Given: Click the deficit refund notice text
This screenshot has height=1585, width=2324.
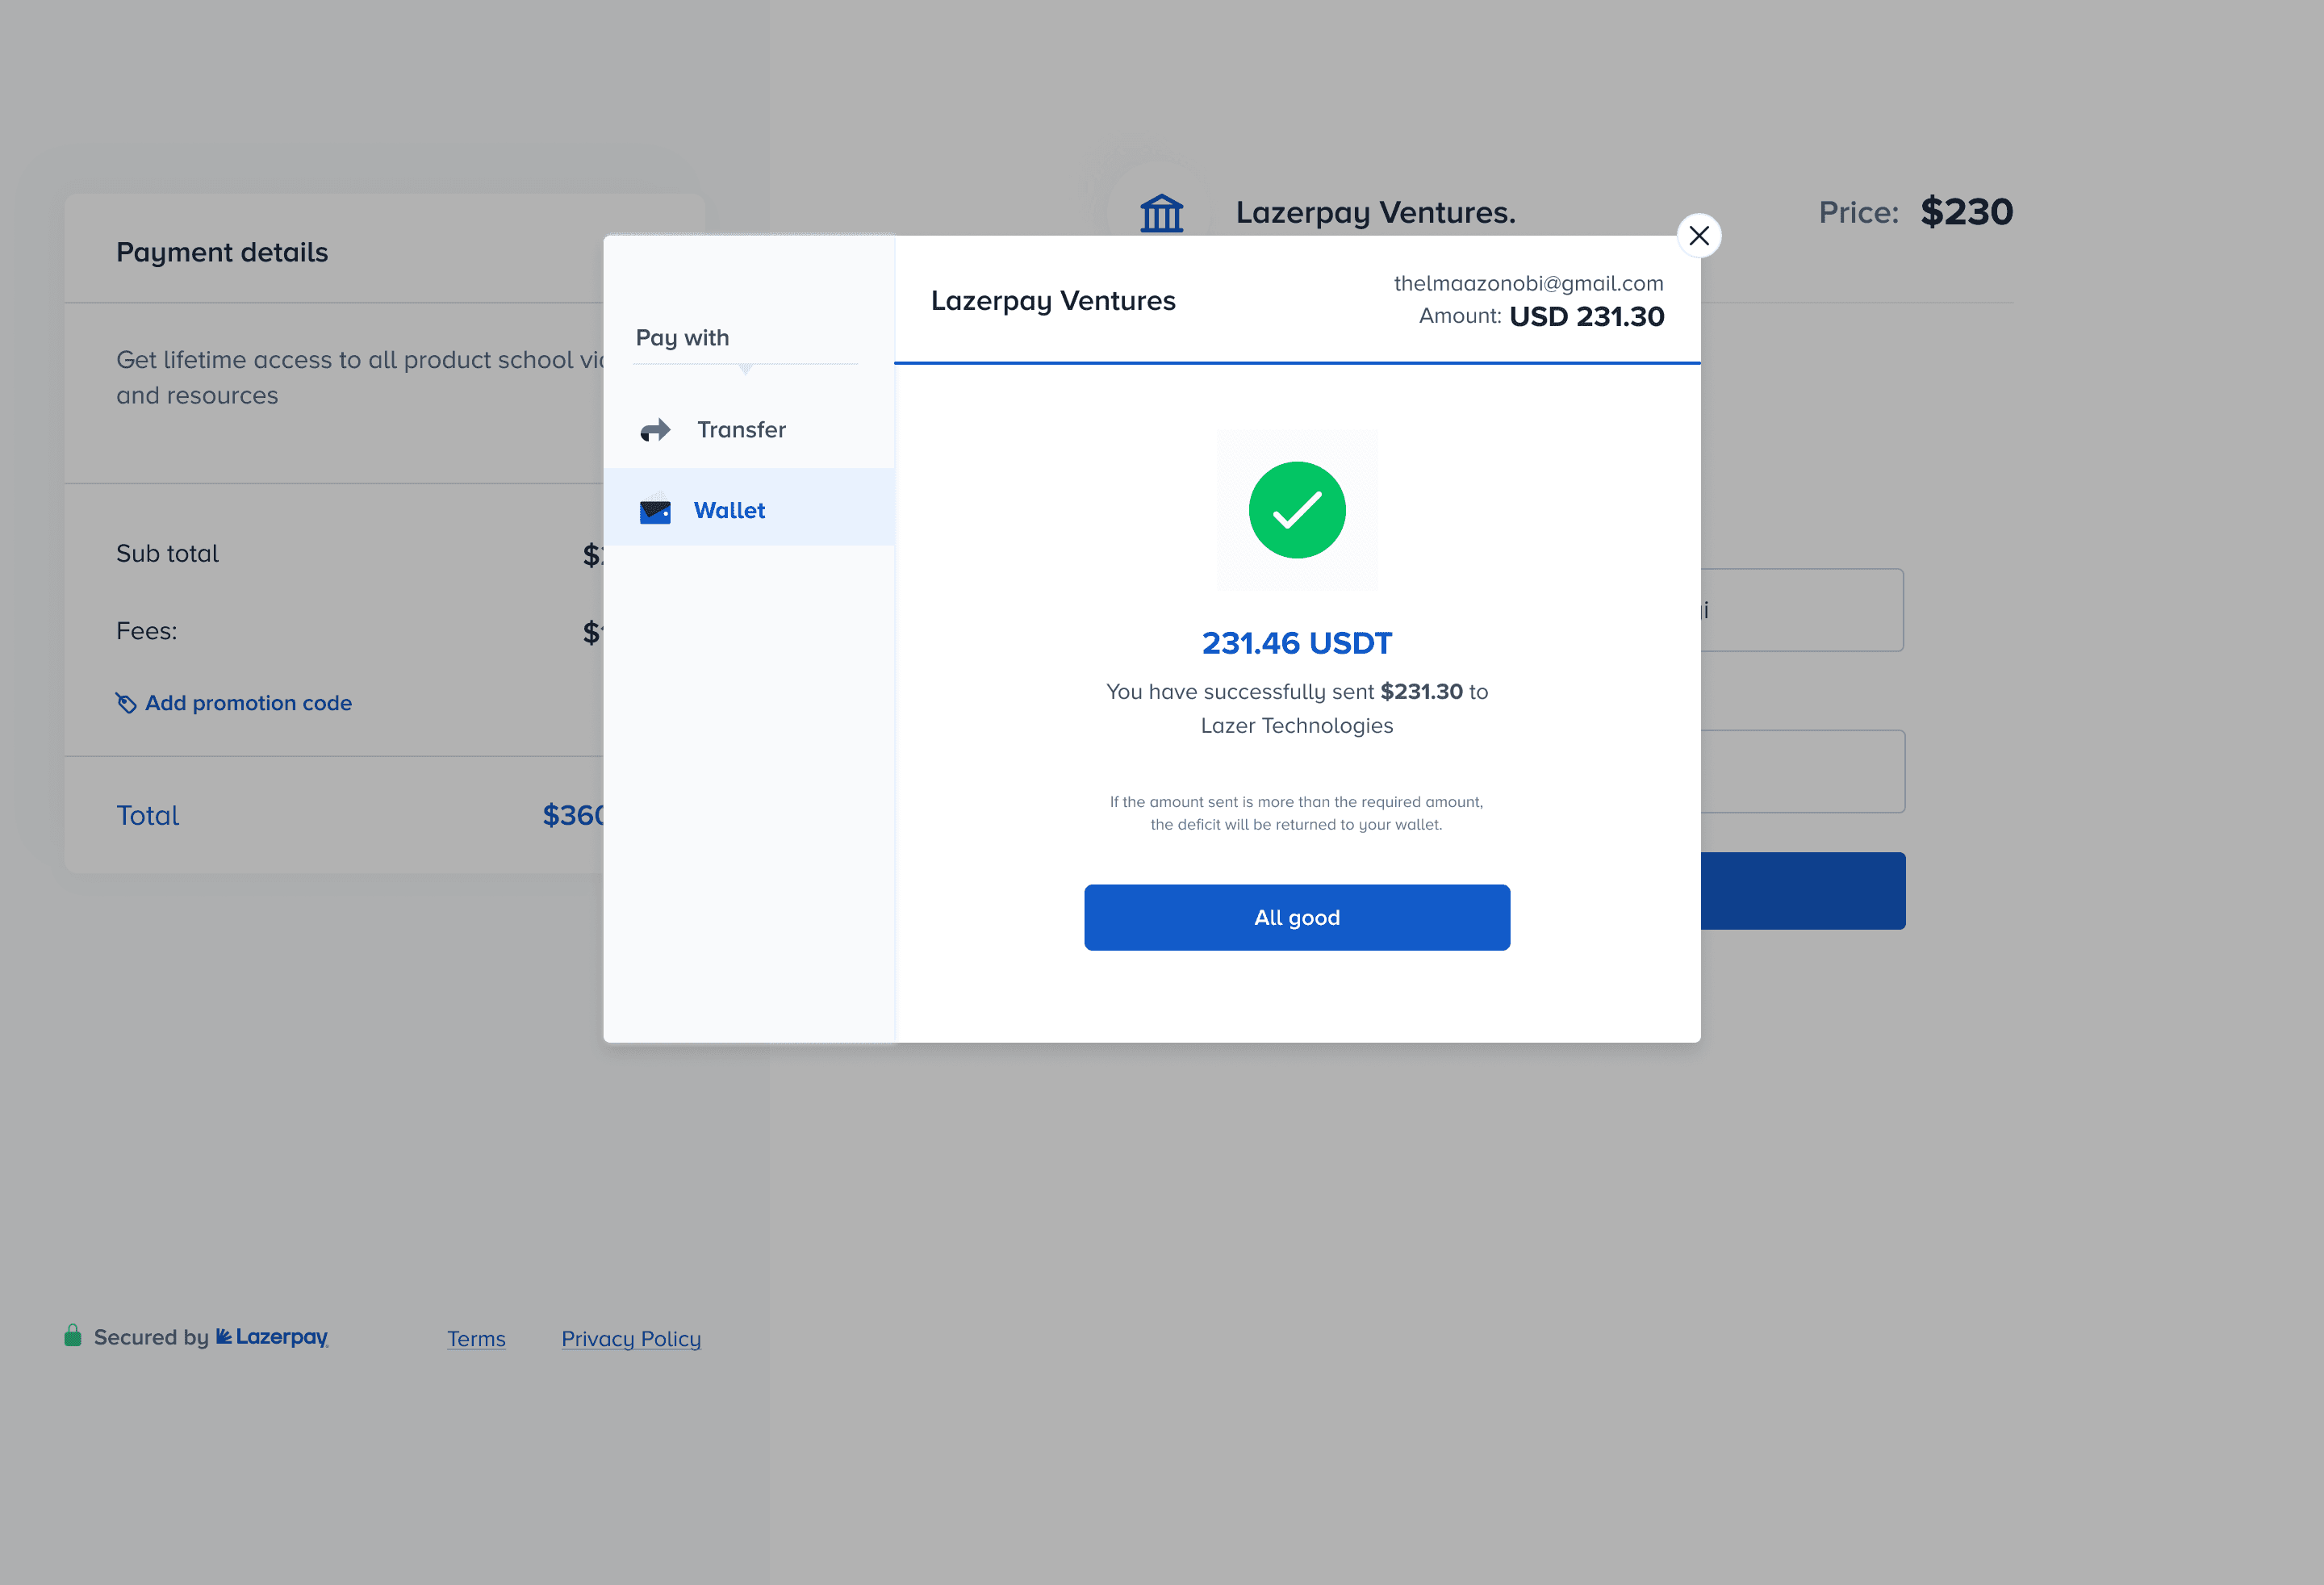Looking at the screenshot, I should click(x=1297, y=813).
